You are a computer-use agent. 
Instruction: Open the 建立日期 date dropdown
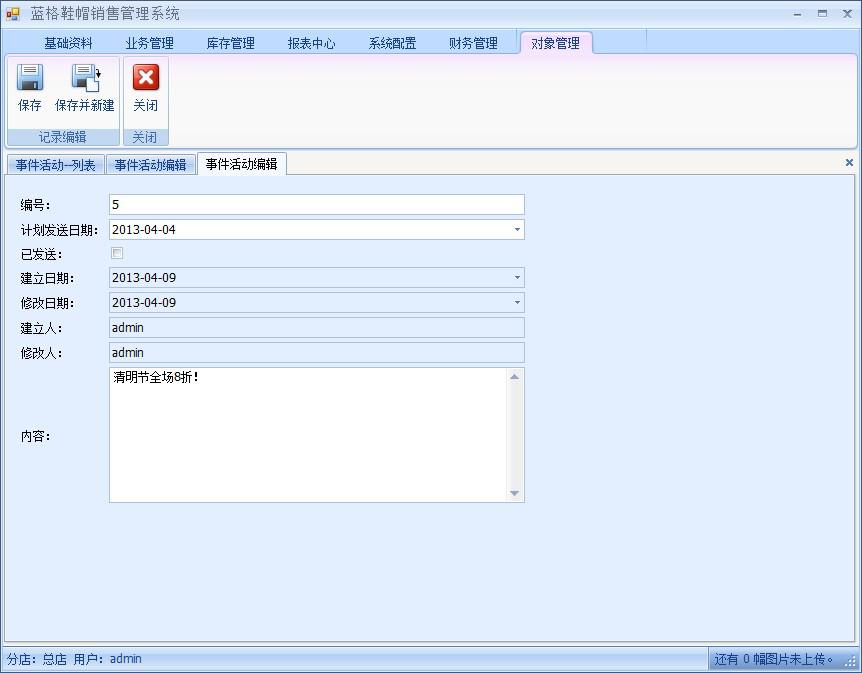[x=517, y=278]
